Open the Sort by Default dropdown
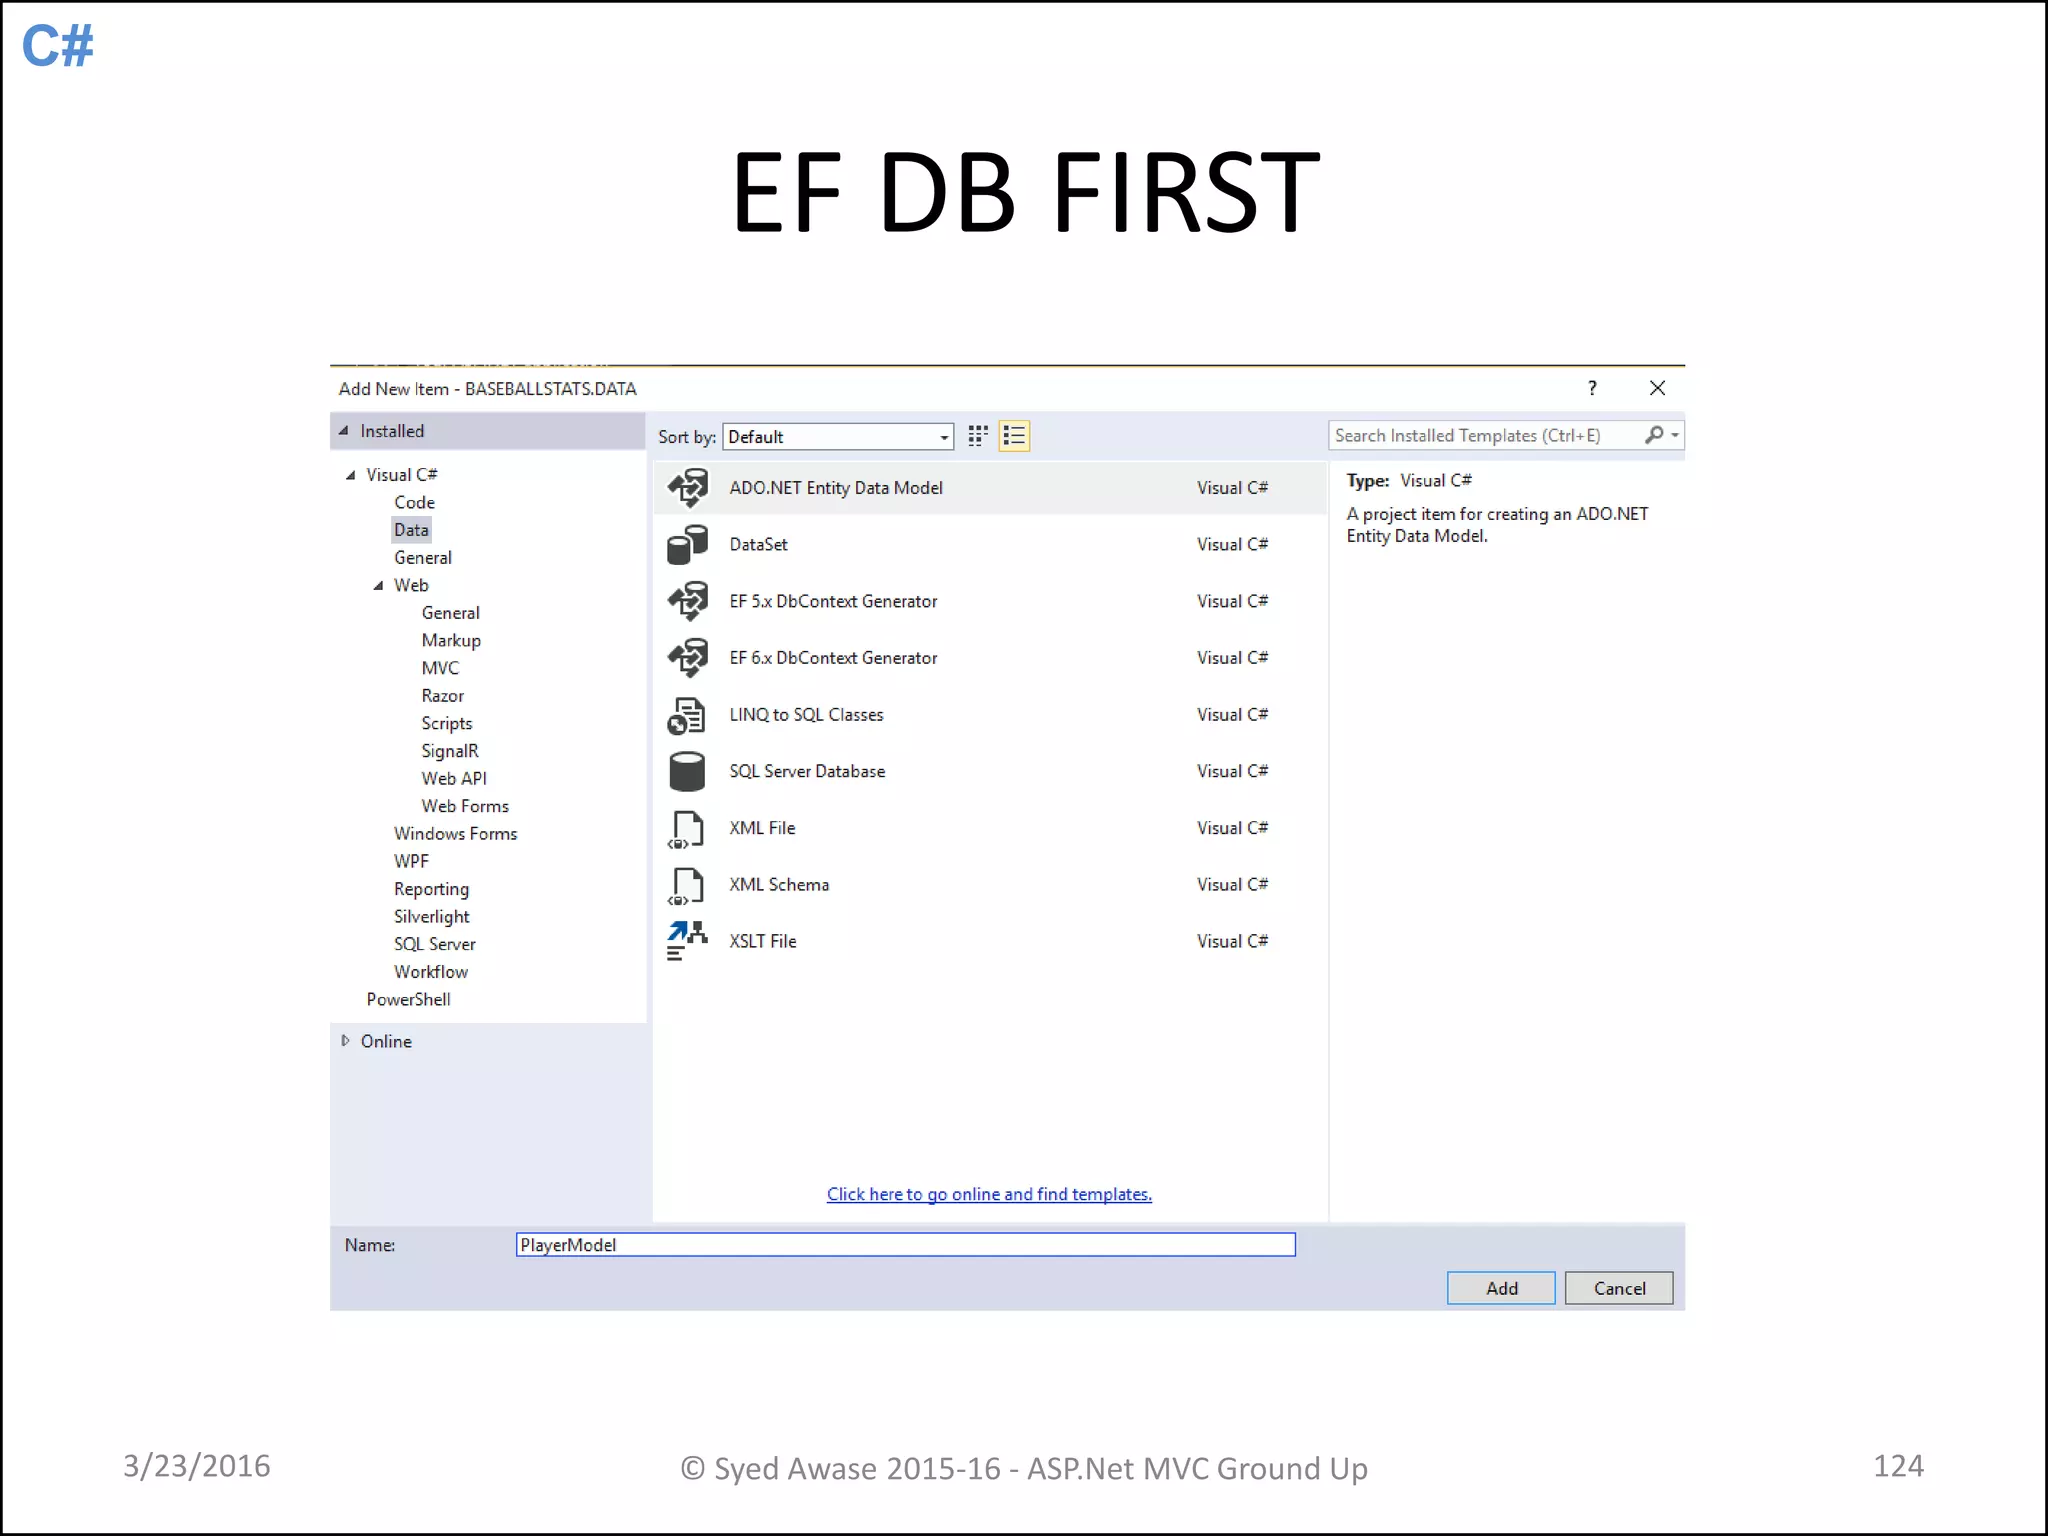This screenshot has height=1536, width=2048. [x=838, y=437]
